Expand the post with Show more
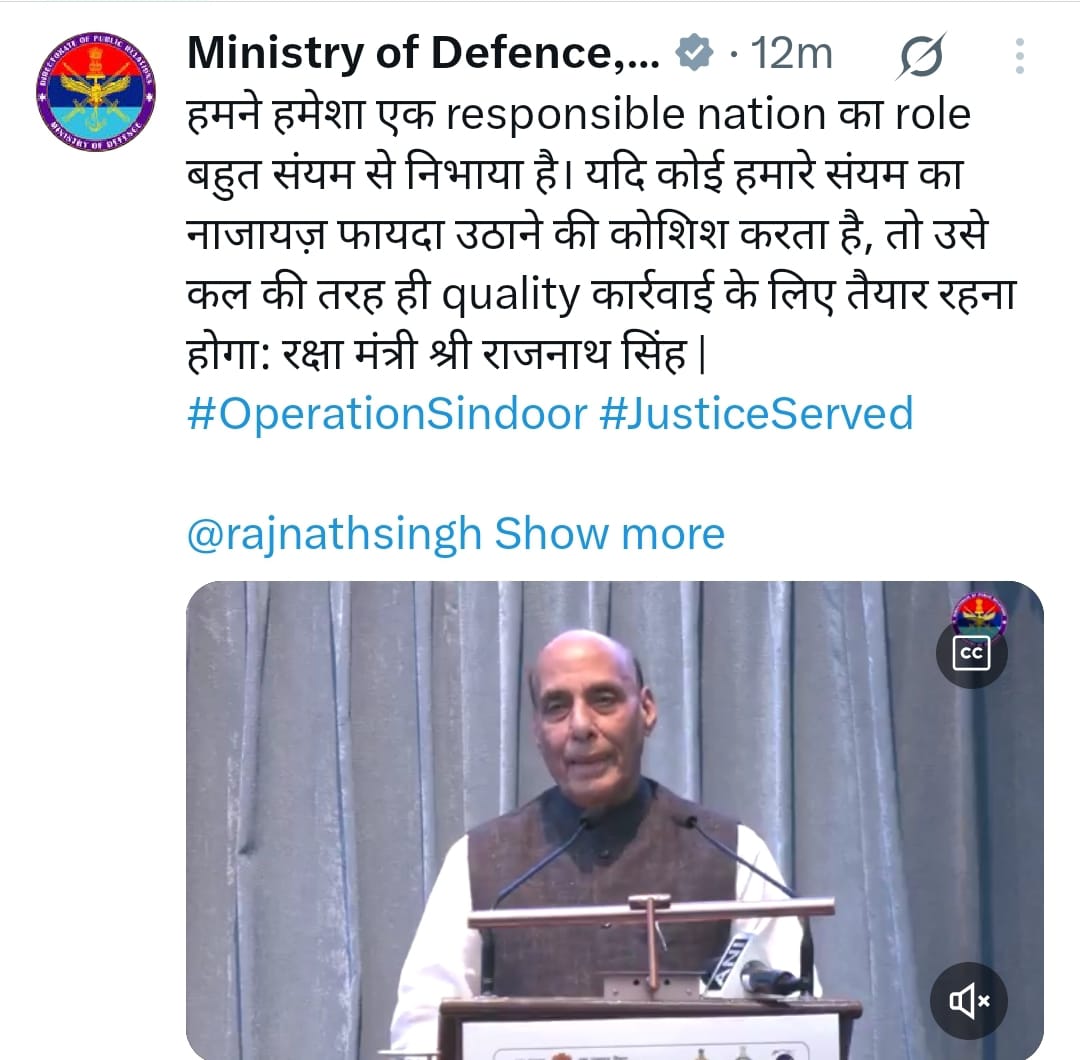 tap(609, 534)
